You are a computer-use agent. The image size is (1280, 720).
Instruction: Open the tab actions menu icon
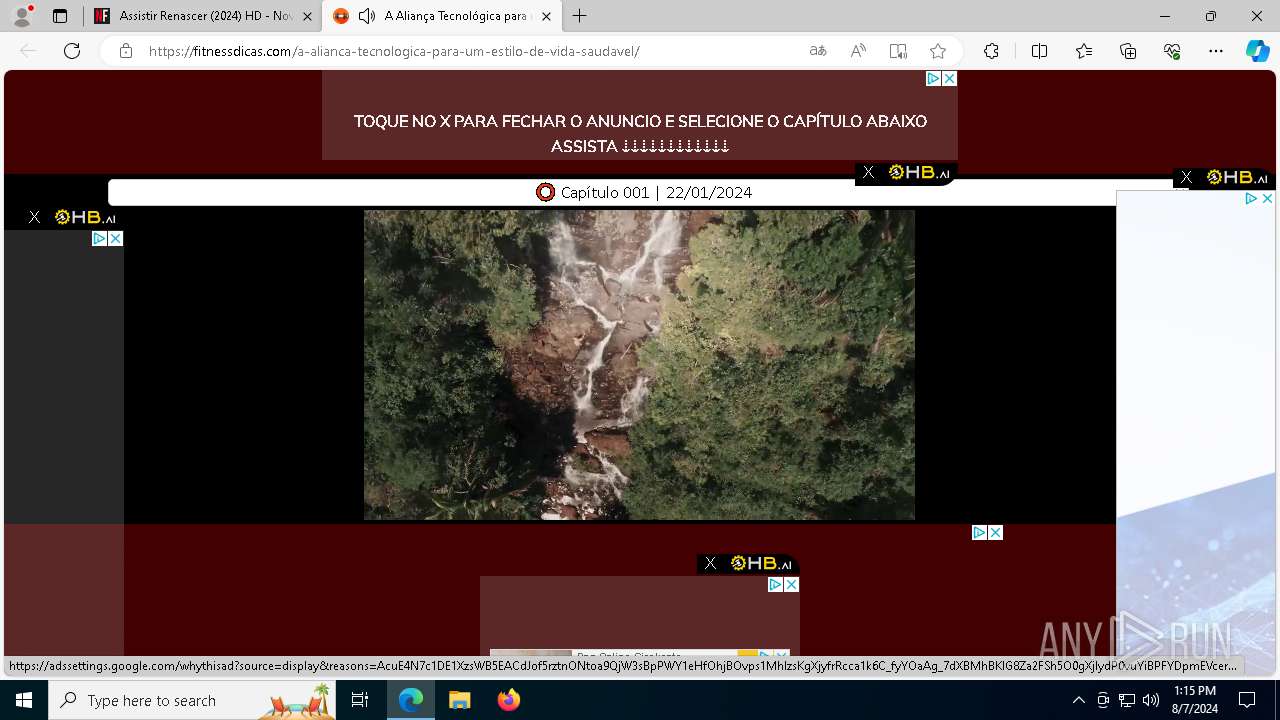60,16
